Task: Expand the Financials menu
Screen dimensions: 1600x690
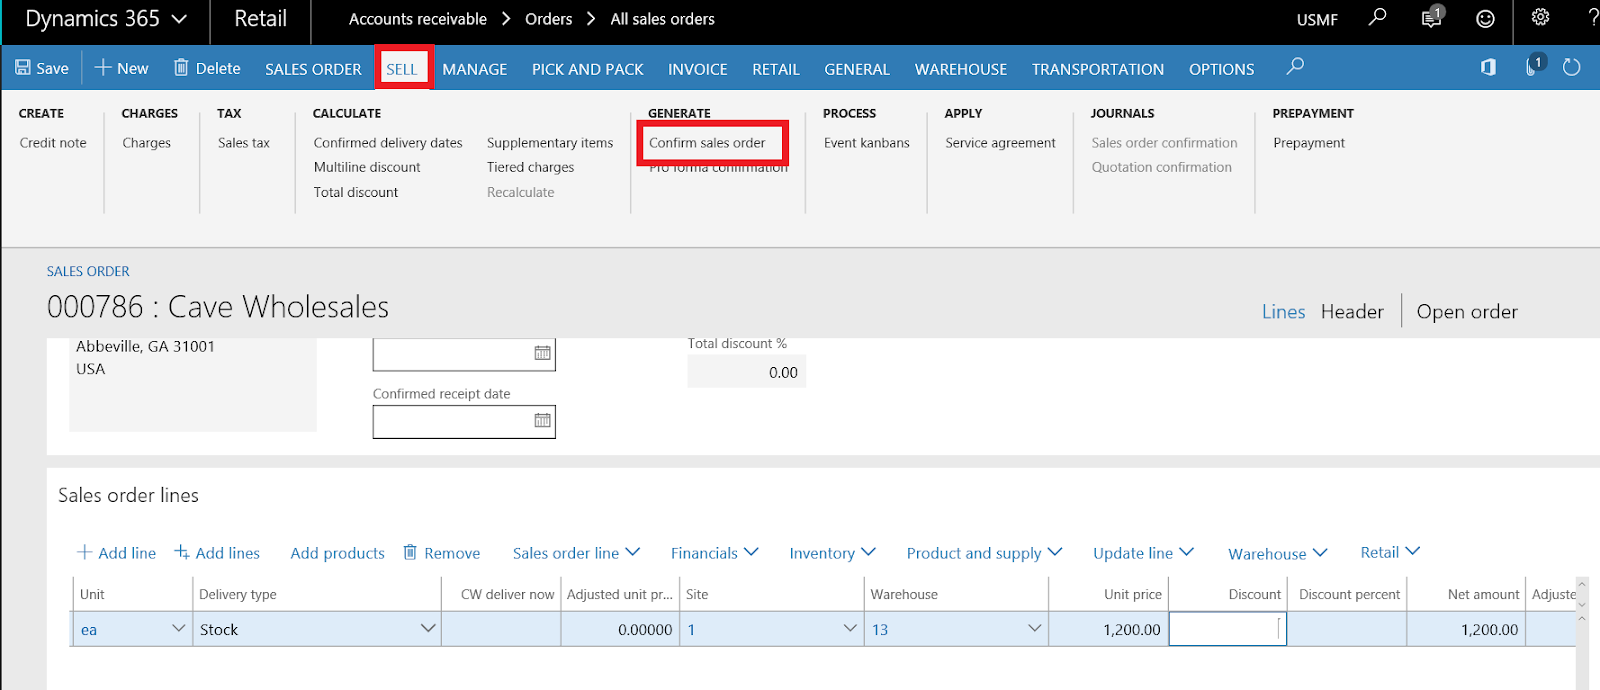Action: (714, 553)
